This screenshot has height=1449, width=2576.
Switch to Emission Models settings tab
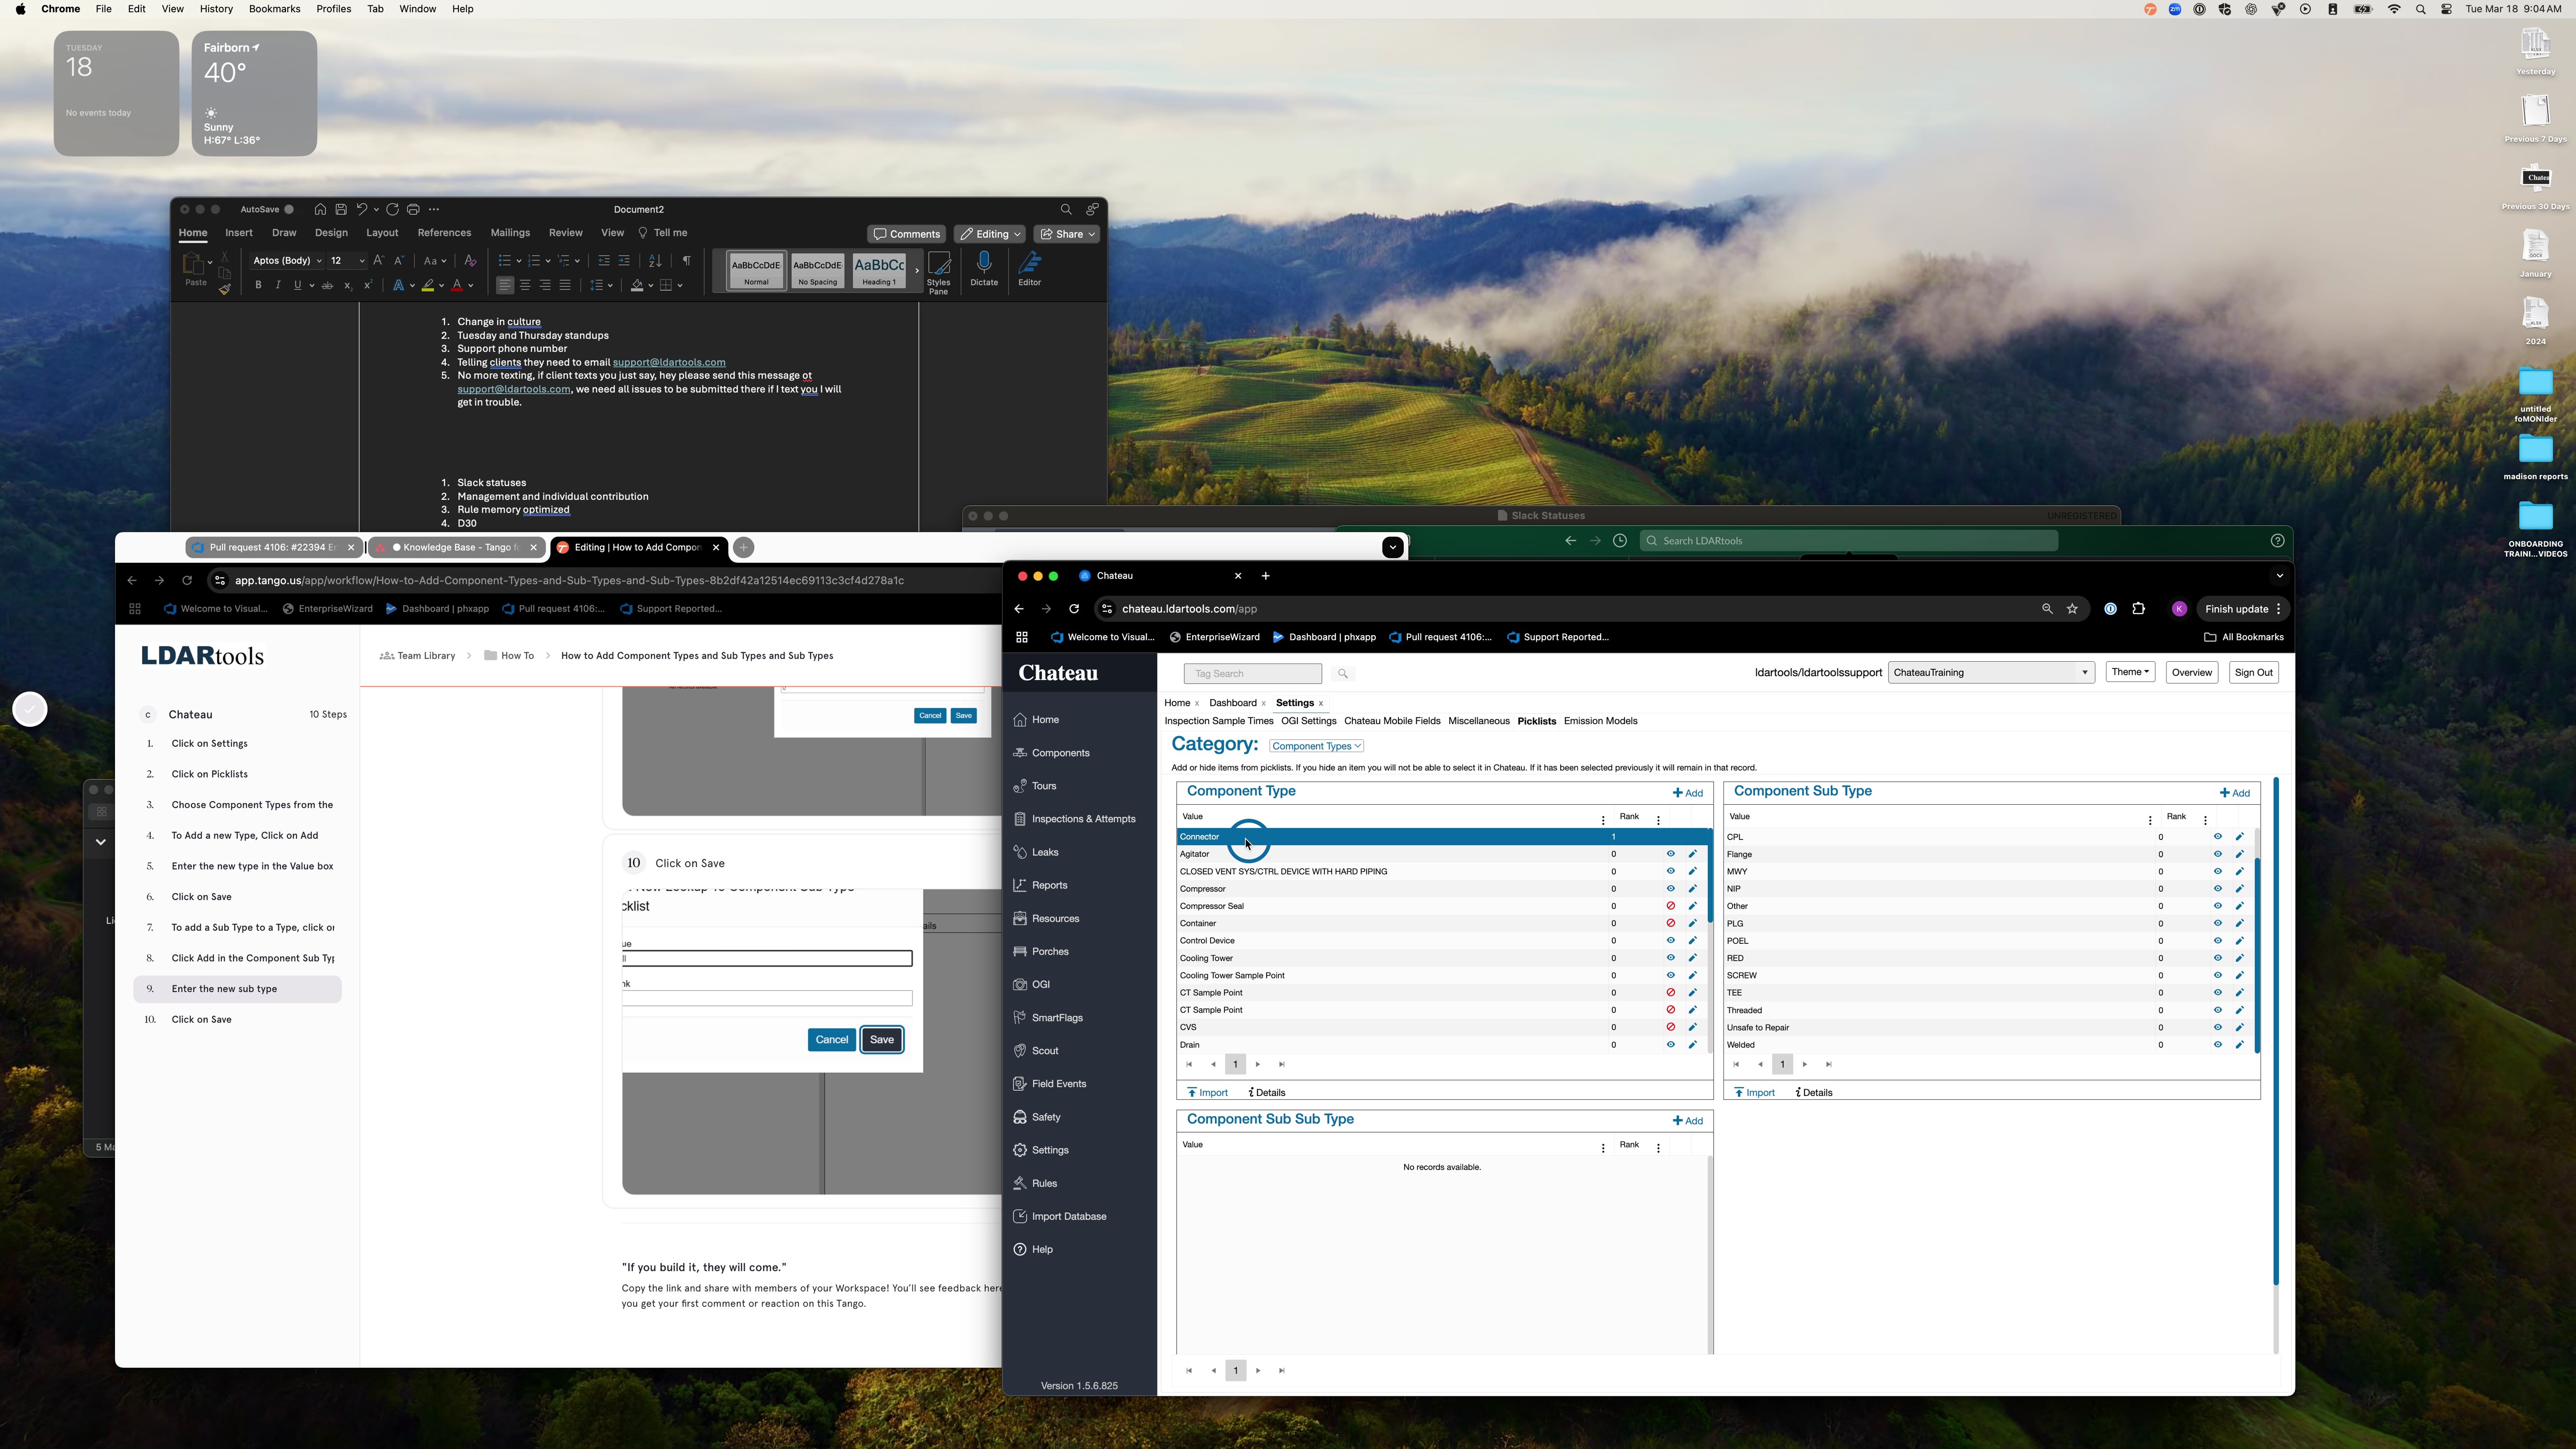coord(1600,721)
